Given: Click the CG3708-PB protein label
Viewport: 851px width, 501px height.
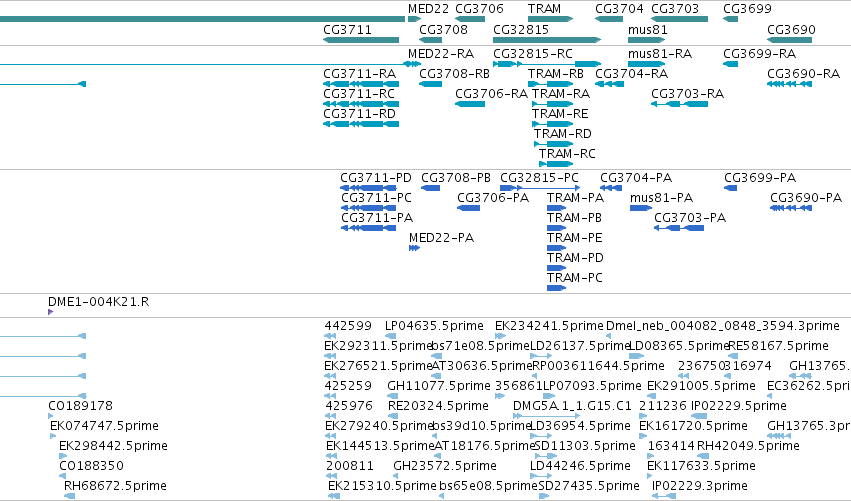Looking at the screenshot, I should pos(456,178).
